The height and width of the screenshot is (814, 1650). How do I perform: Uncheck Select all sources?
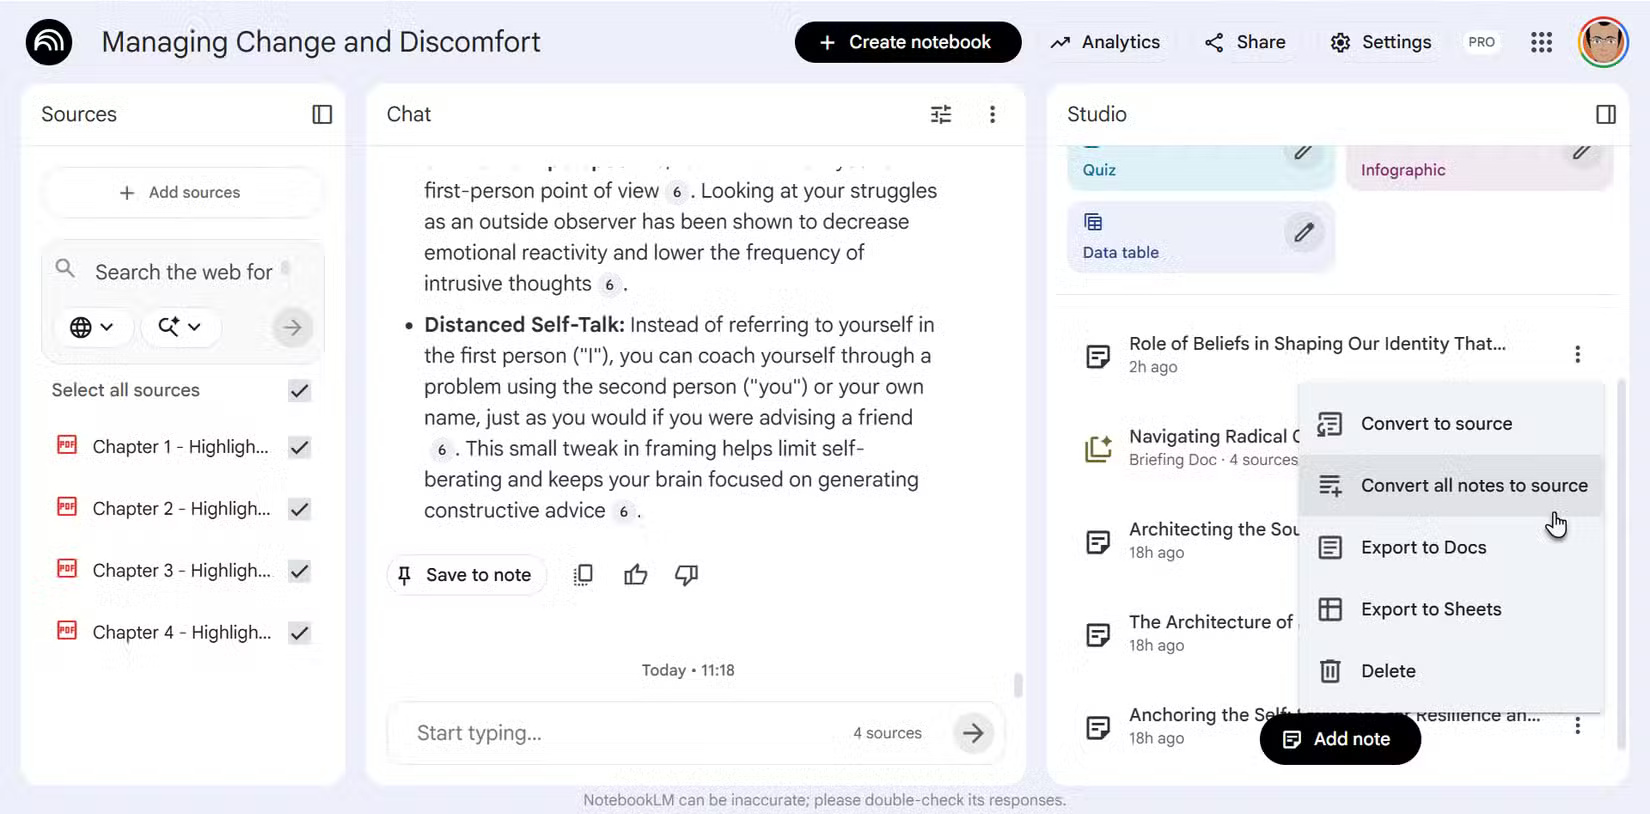[299, 390]
